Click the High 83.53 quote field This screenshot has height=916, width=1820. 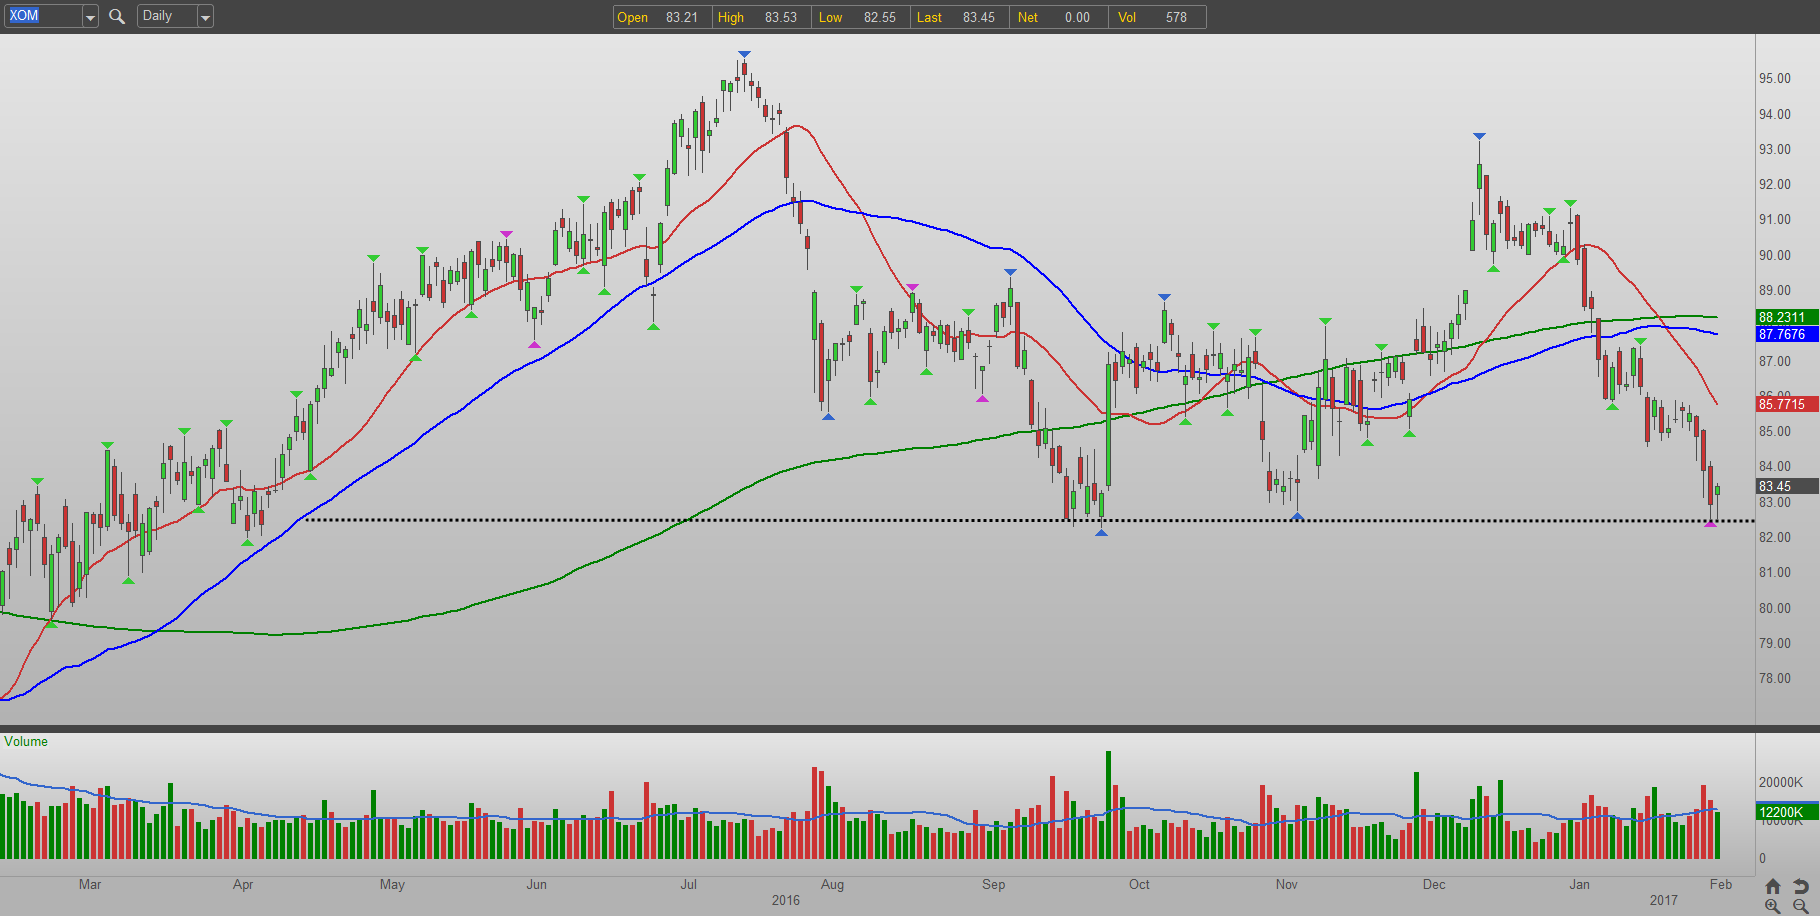761,17
